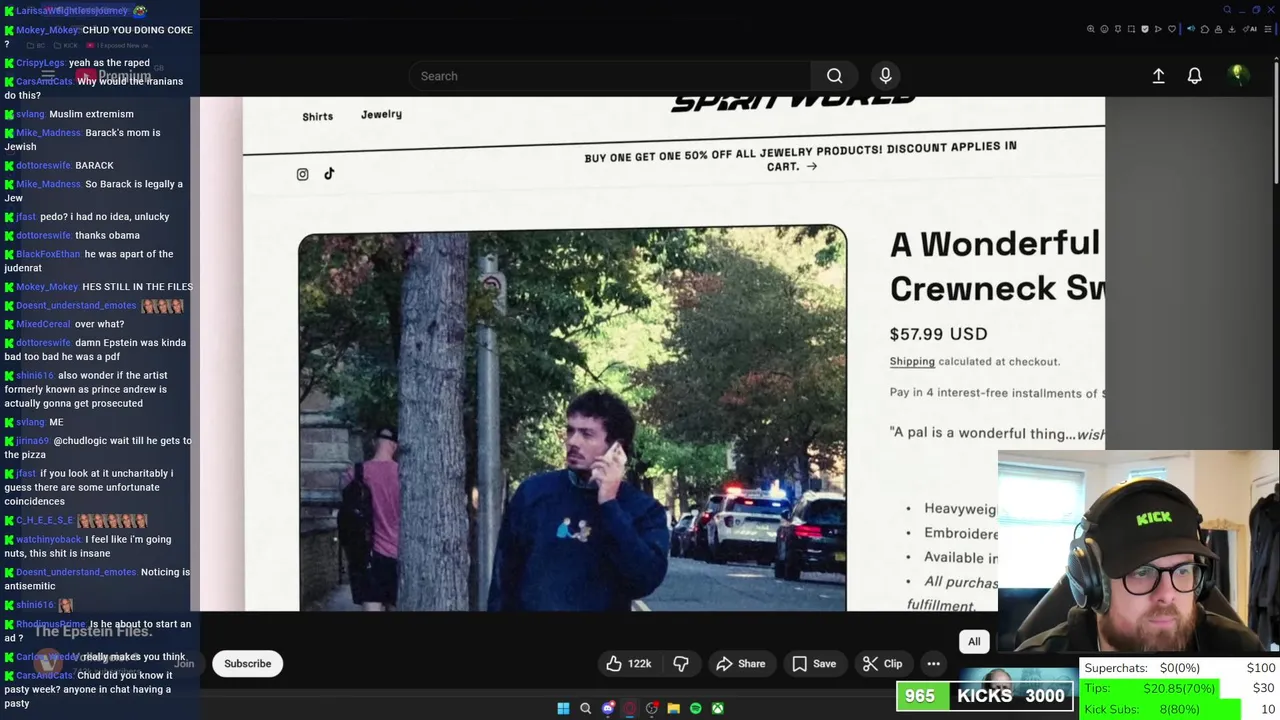This screenshot has width=1280, height=720.
Task: Open the YouTube notifications bell
Action: point(1194,76)
